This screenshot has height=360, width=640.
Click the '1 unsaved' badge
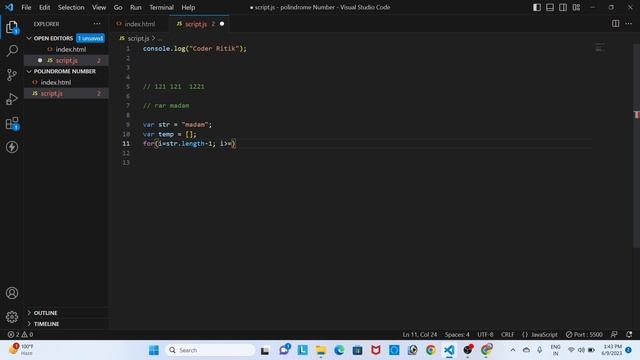coord(90,38)
